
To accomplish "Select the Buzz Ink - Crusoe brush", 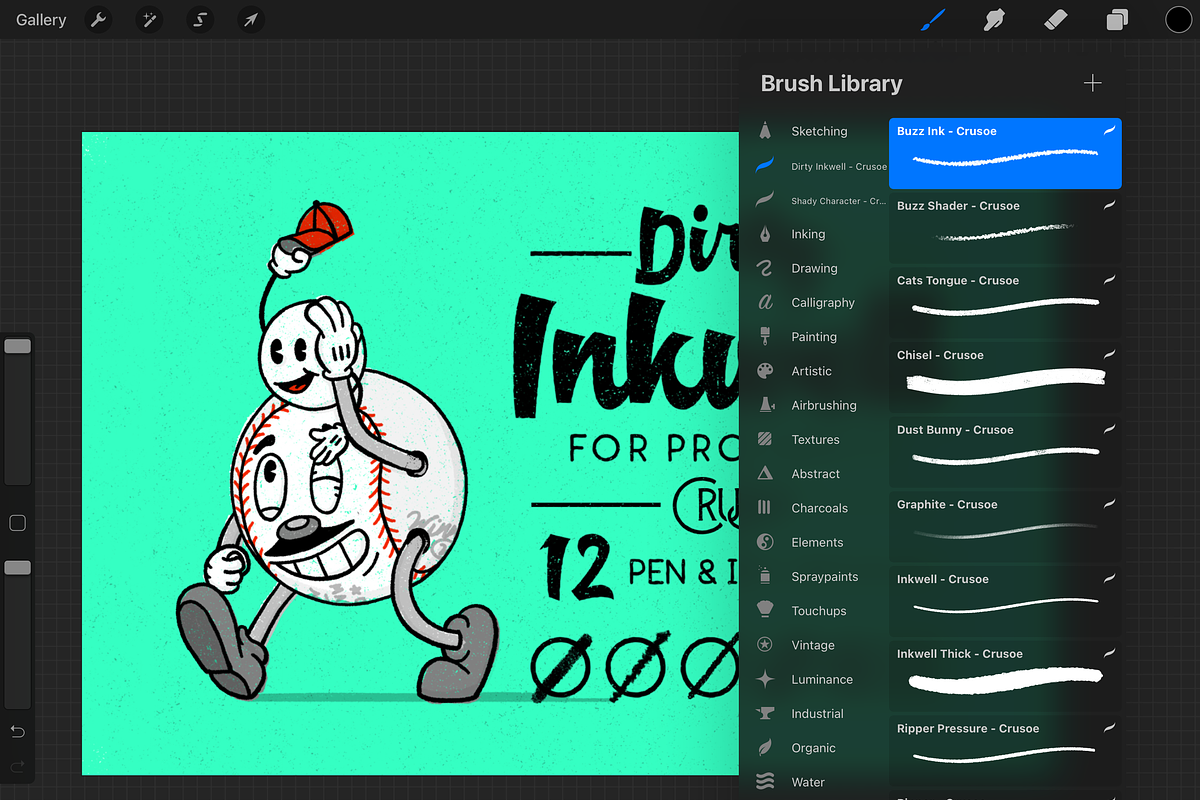I will tap(1005, 154).
